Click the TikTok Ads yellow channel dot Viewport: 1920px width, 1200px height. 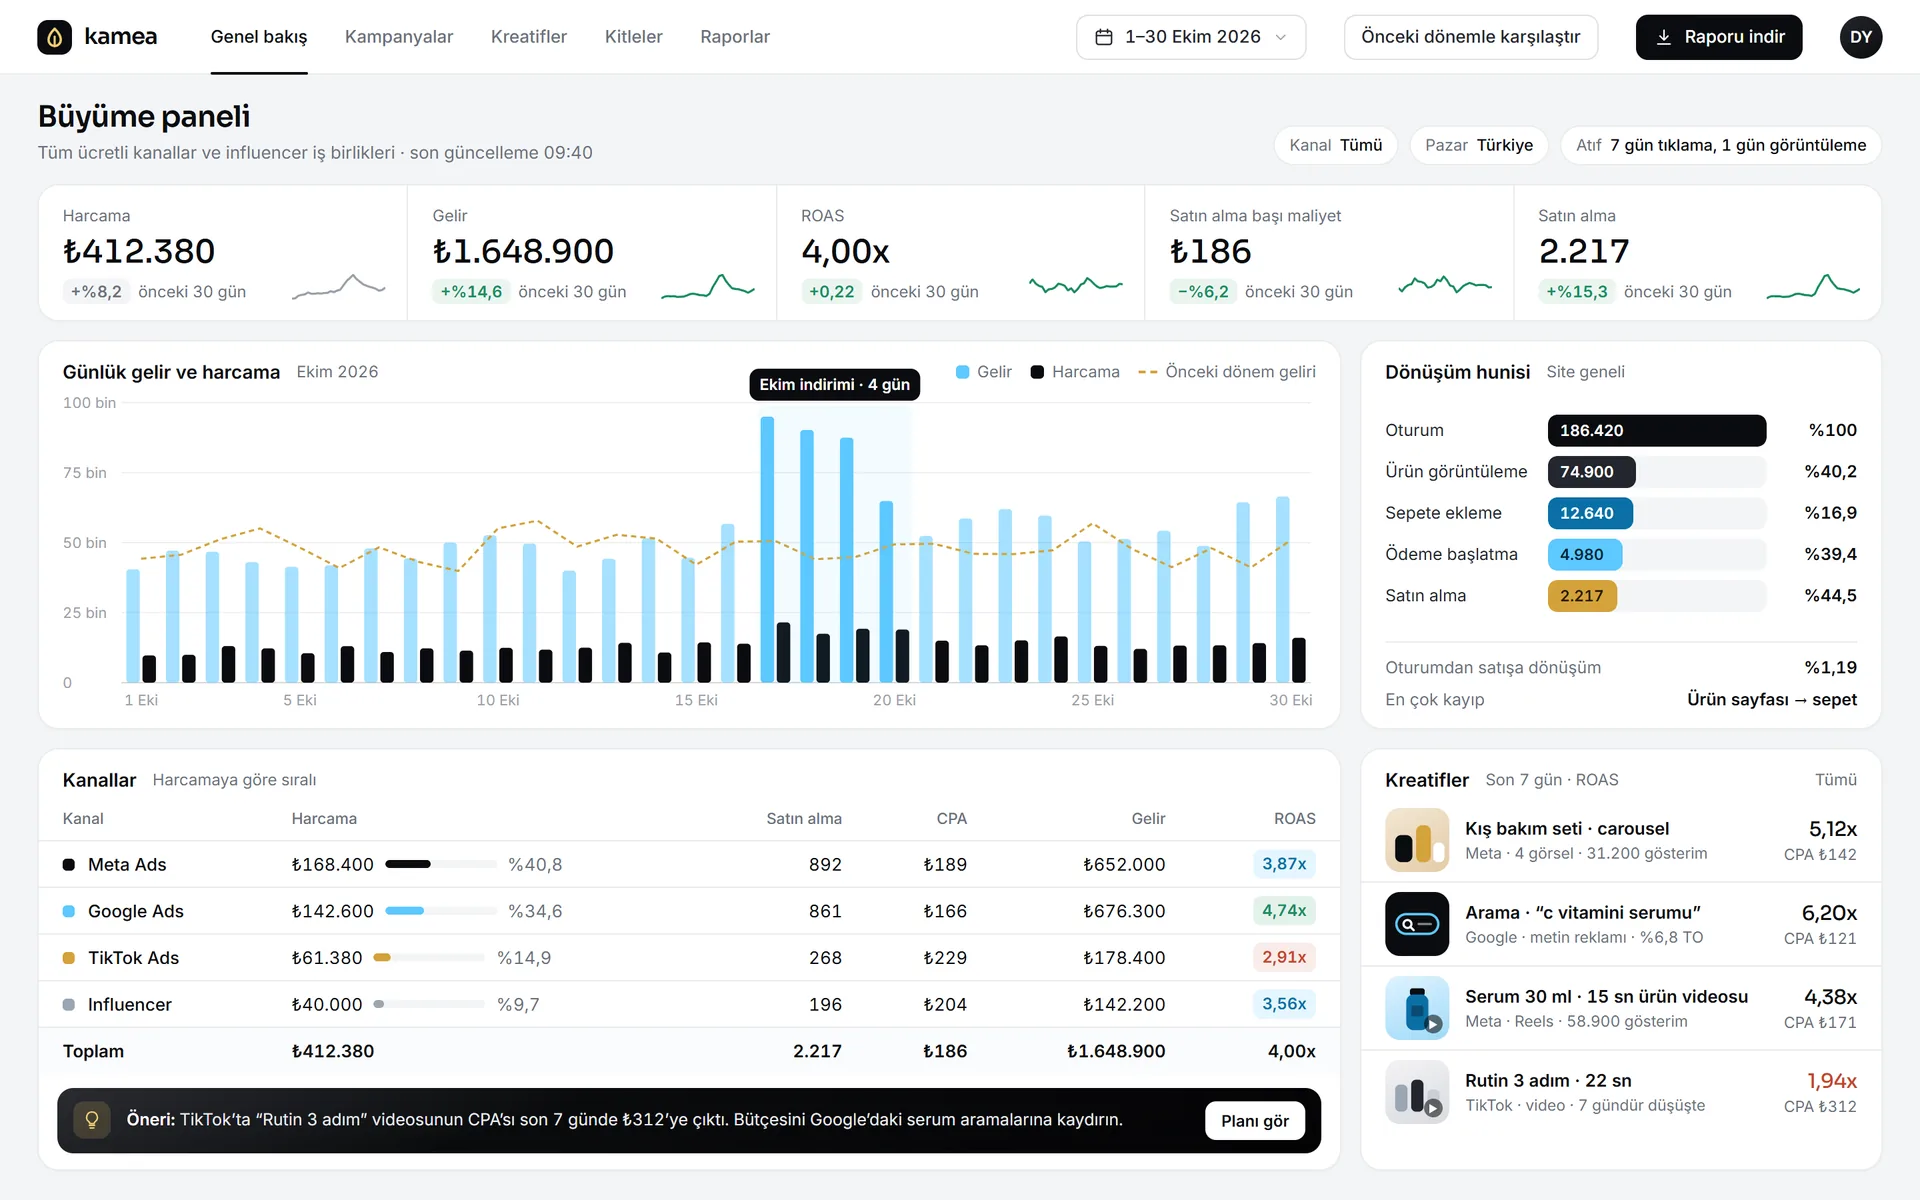(x=69, y=958)
